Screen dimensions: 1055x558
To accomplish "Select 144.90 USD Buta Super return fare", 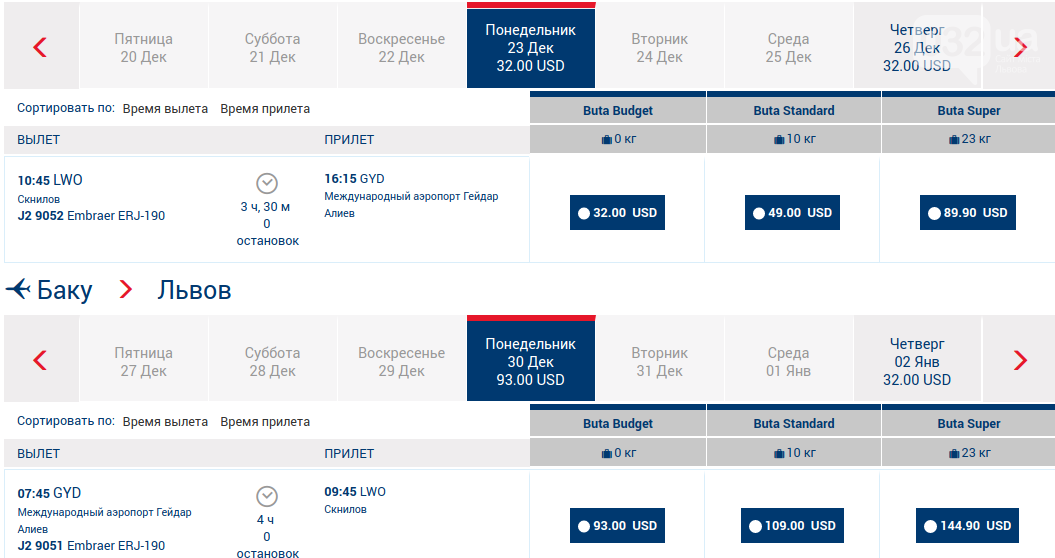I will tap(967, 526).
